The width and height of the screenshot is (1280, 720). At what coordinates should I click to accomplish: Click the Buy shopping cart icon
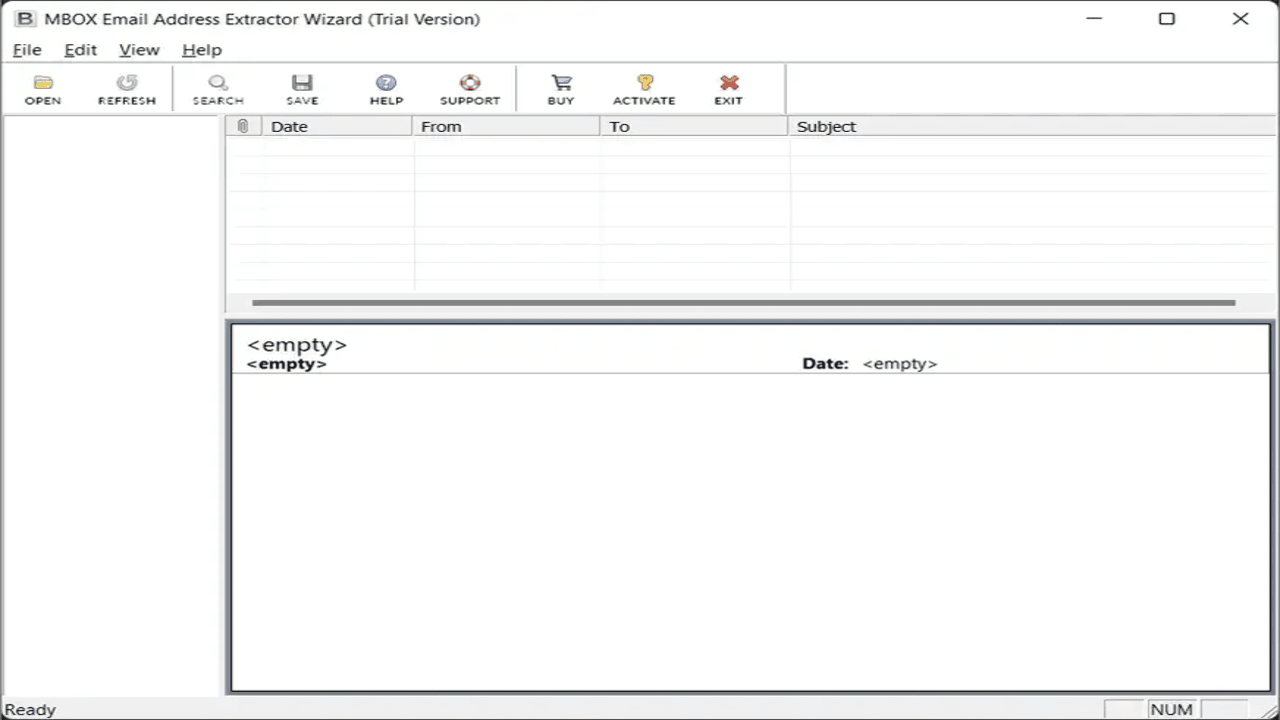pos(561,83)
